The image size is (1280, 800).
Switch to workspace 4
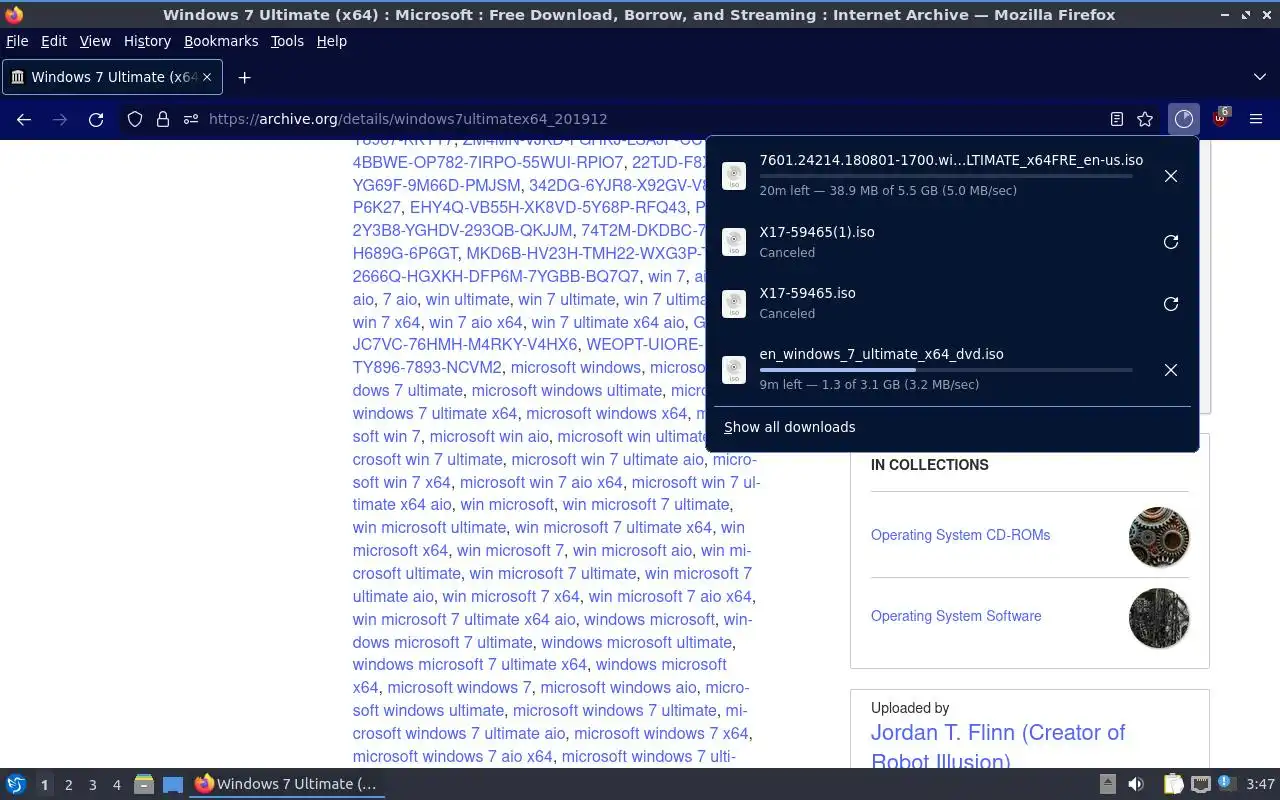(x=117, y=785)
